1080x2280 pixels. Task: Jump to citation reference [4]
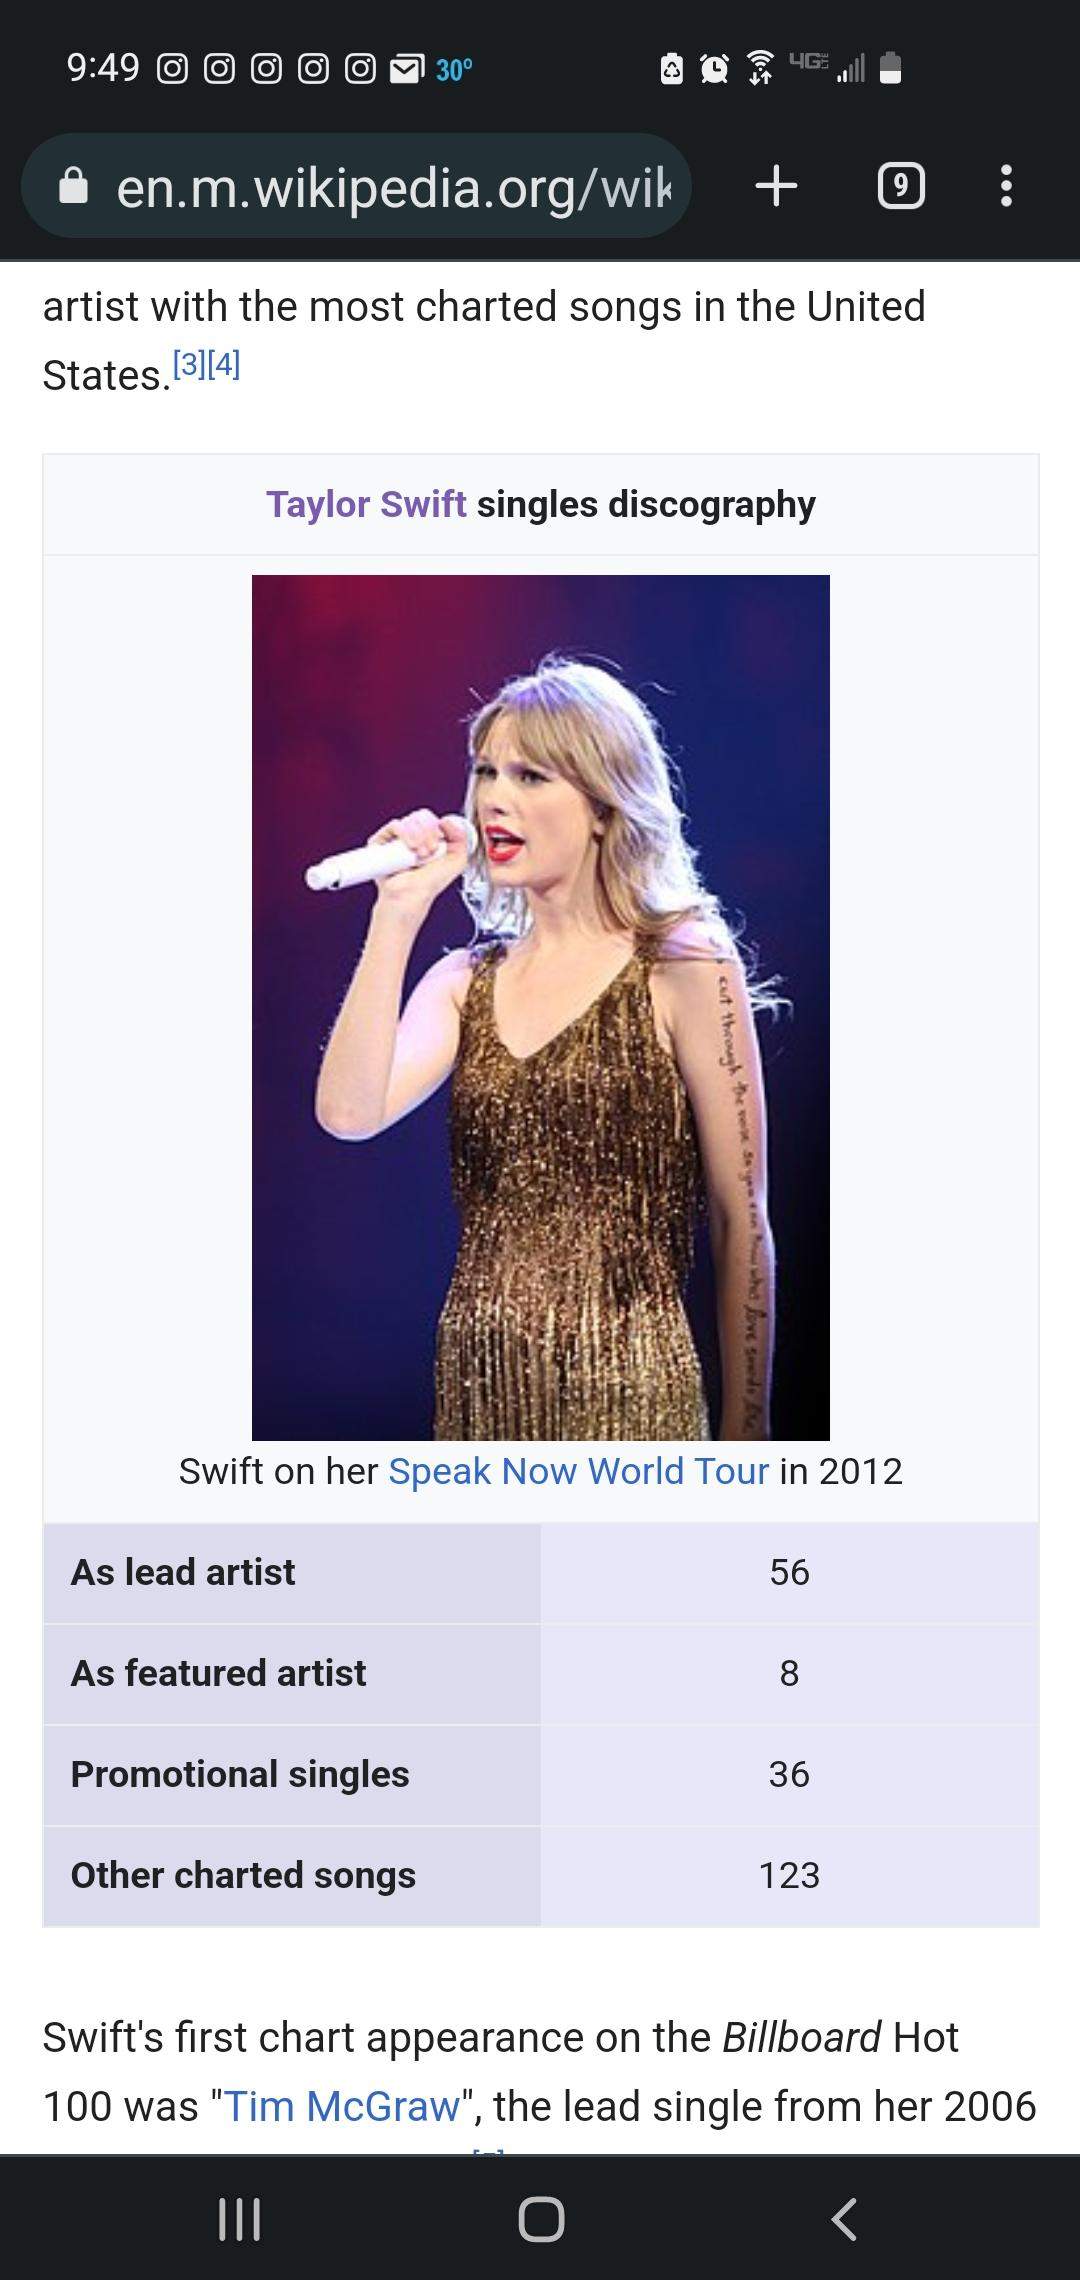tap(224, 364)
